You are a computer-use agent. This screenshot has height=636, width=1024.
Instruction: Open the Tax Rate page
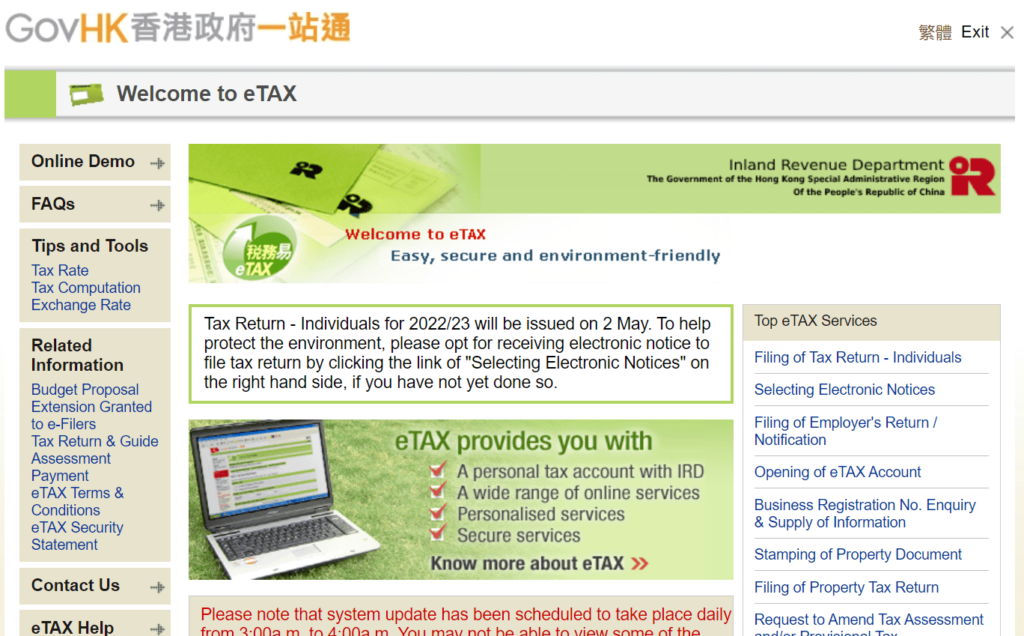click(60, 270)
